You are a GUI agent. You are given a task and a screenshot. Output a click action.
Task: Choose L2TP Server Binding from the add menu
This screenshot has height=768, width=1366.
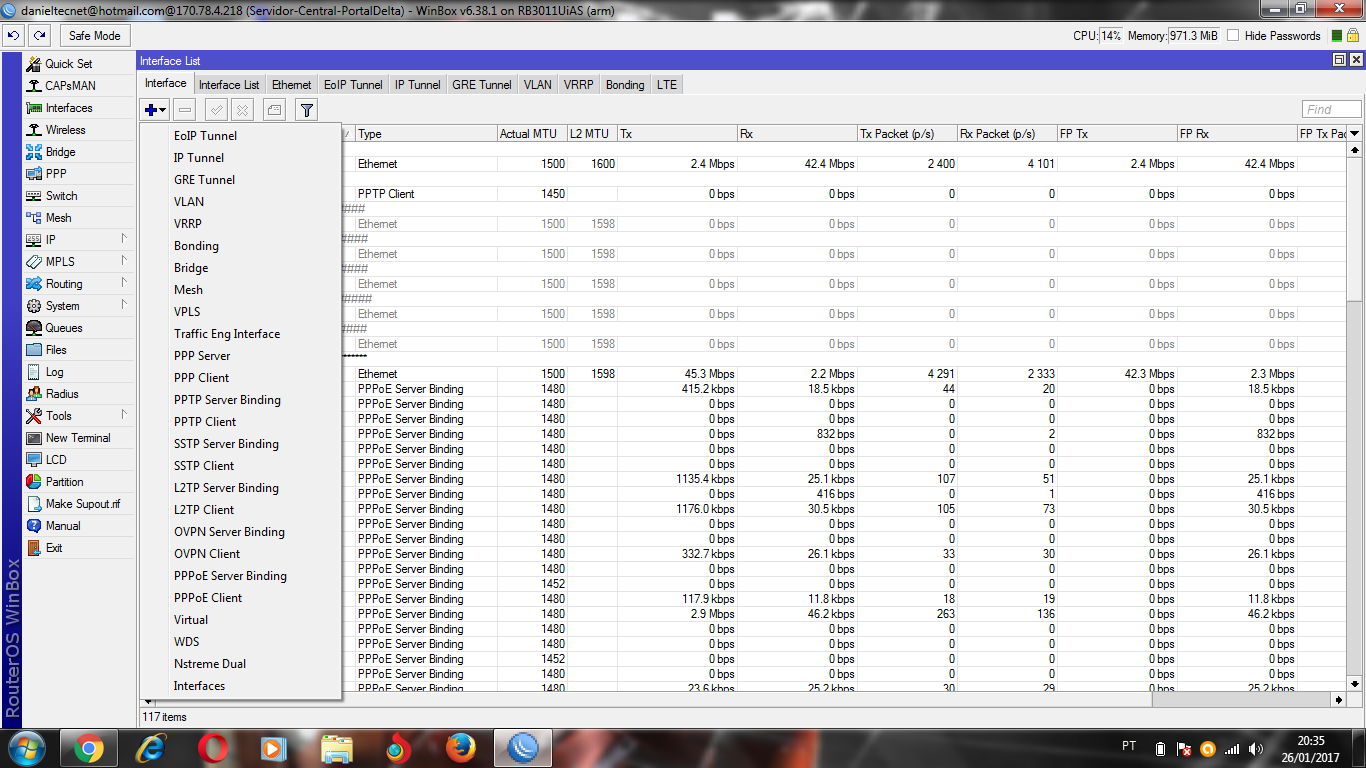point(241,488)
